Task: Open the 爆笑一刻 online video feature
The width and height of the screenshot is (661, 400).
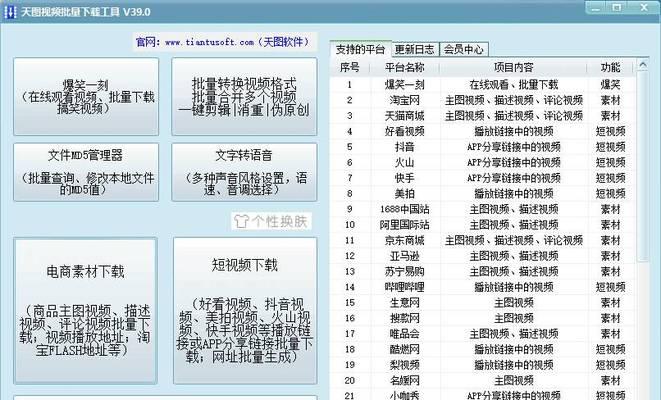Action: pyautogui.click(x=86, y=97)
